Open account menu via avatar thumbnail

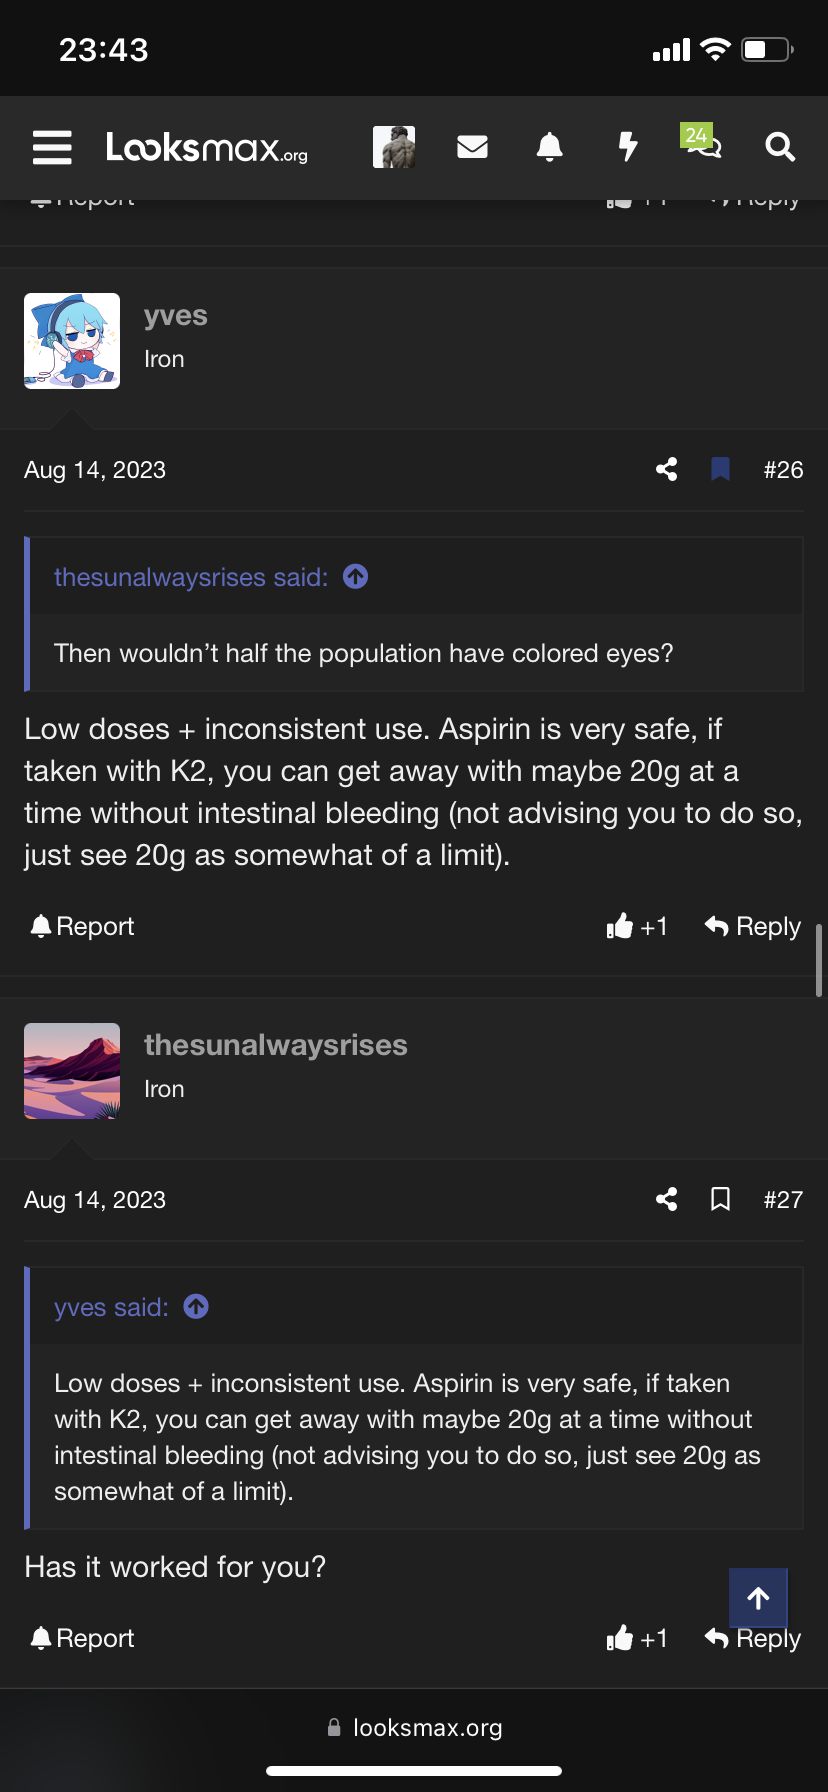click(x=394, y=147)
